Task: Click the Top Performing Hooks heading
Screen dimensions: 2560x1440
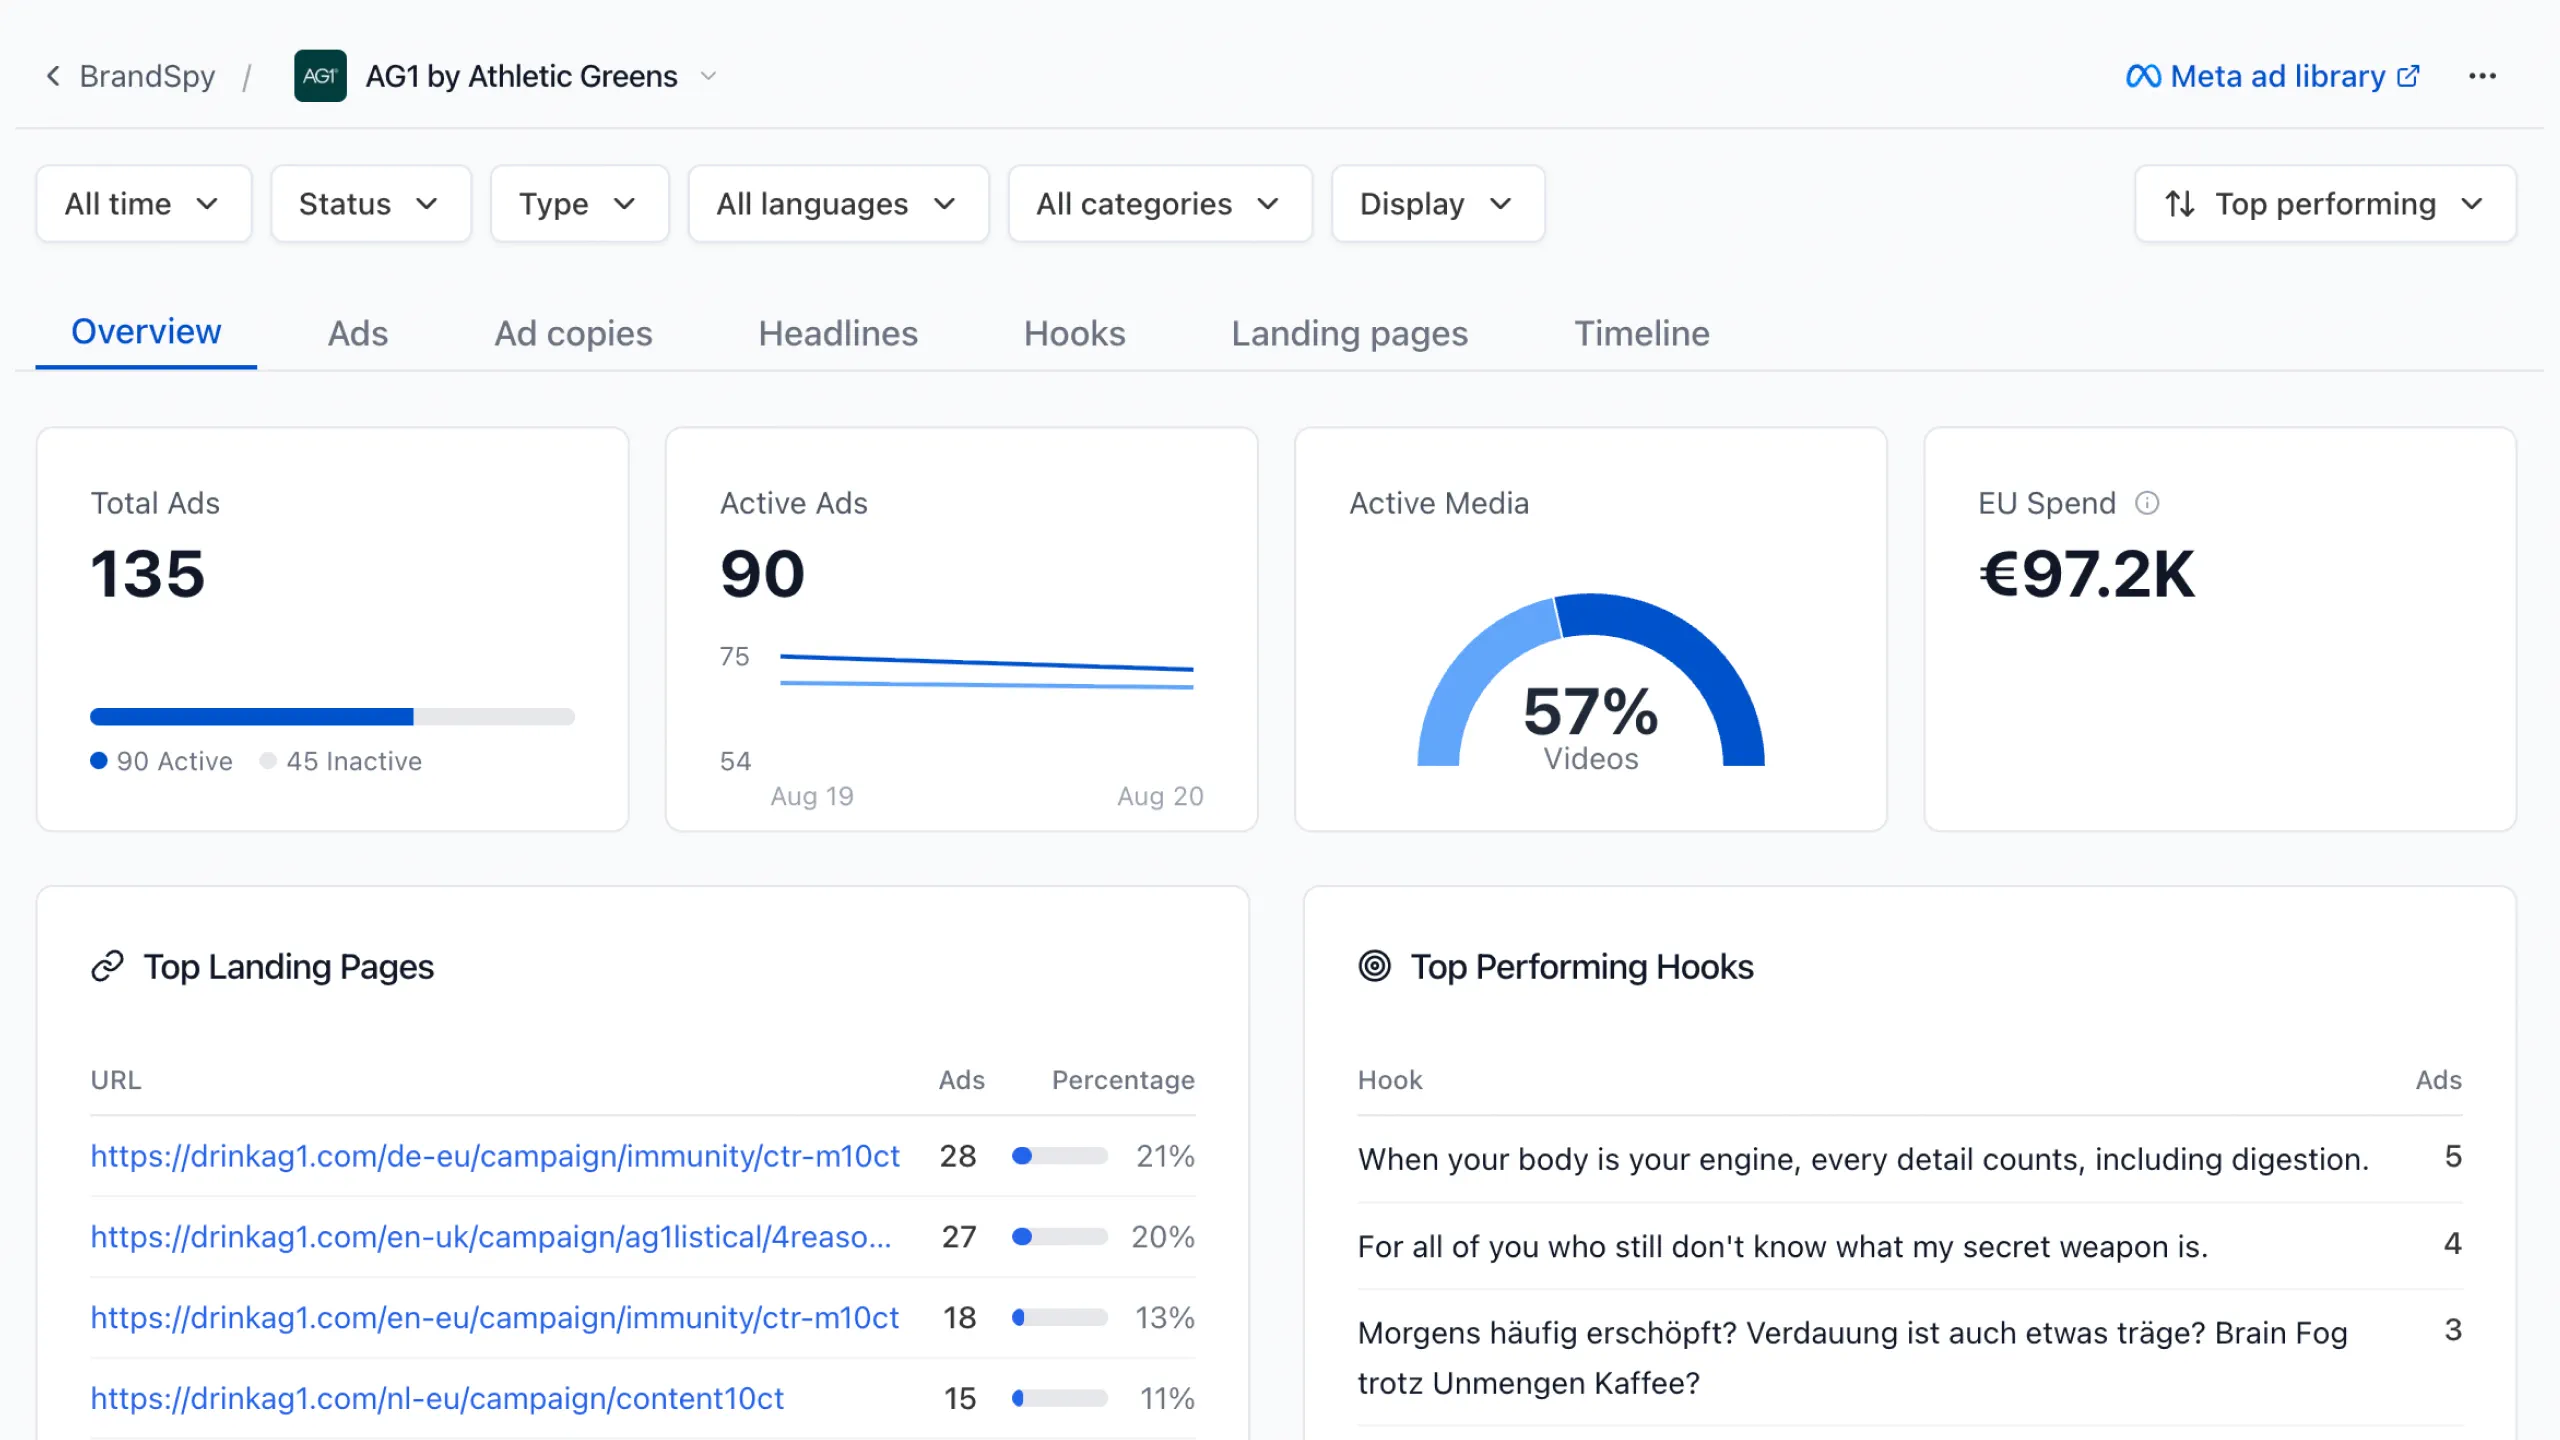Action: 1582,967
